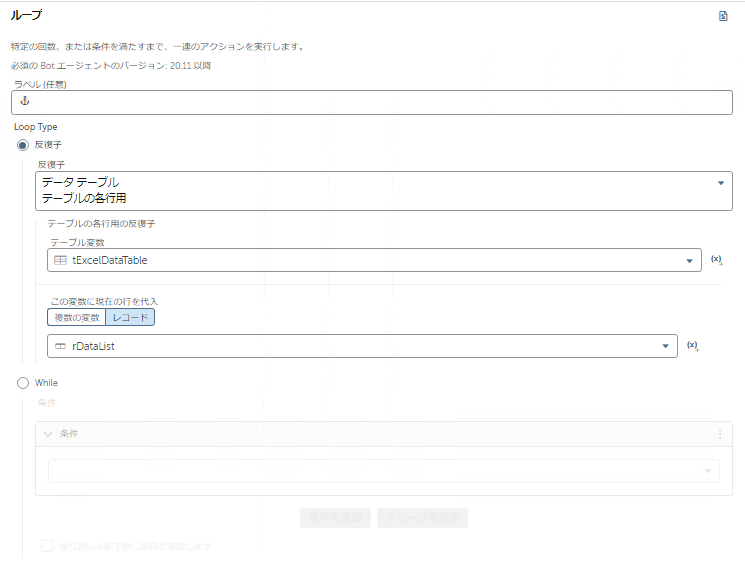Expand the rDataList dropdown arrow
The width and height of the screenshot is (745, 586).
666,346
